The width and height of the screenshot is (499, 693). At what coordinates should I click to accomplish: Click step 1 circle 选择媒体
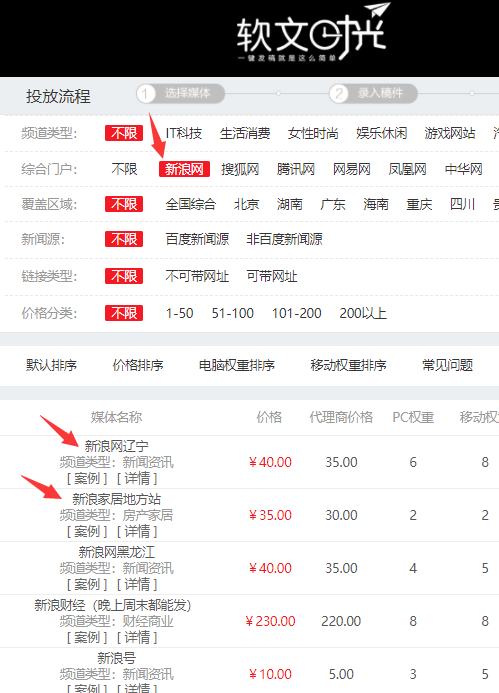click(x=181, y=94)
